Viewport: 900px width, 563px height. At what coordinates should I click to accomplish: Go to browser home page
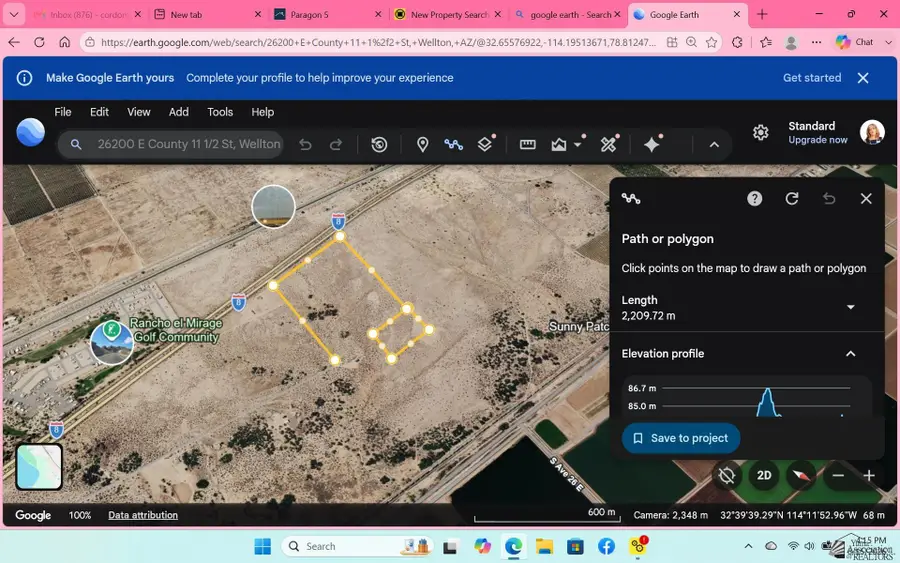[x=64, y=42]
